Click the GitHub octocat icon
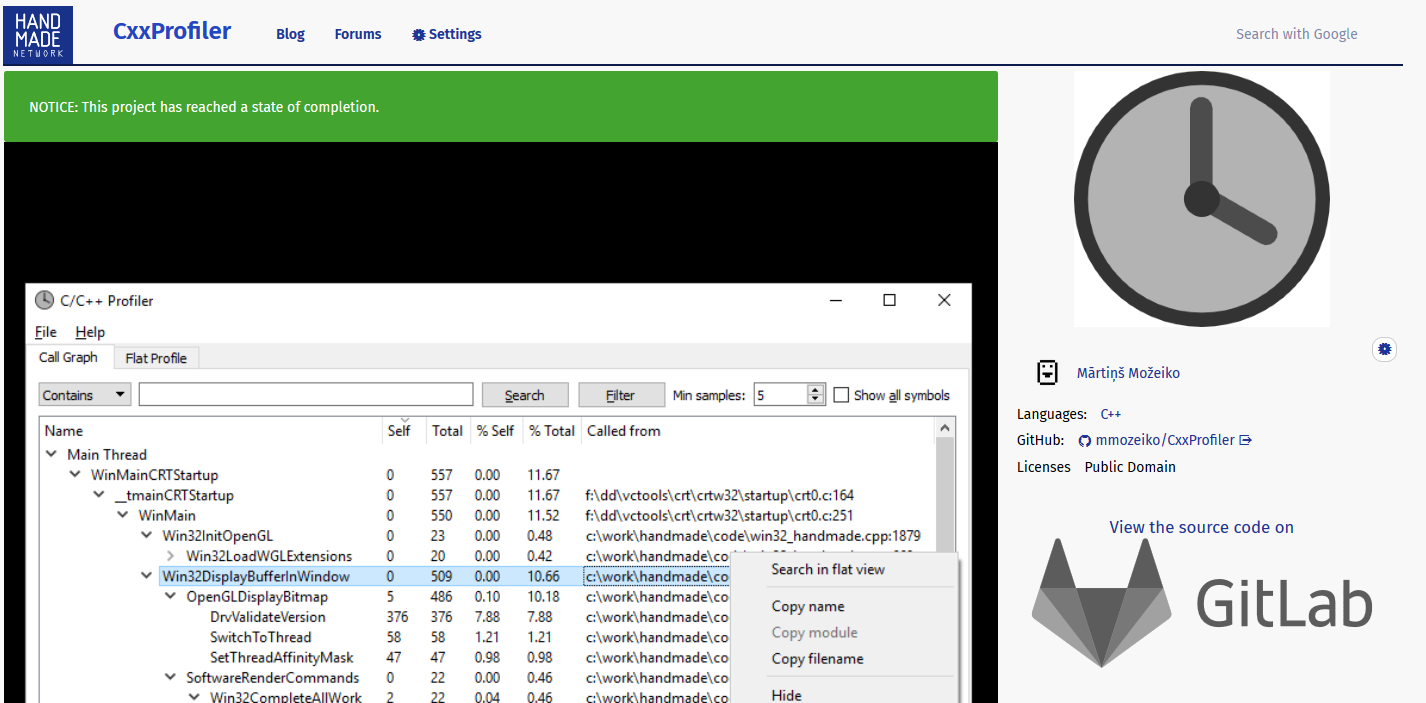Screen dimensions: 1426x703 (1084, 440)
